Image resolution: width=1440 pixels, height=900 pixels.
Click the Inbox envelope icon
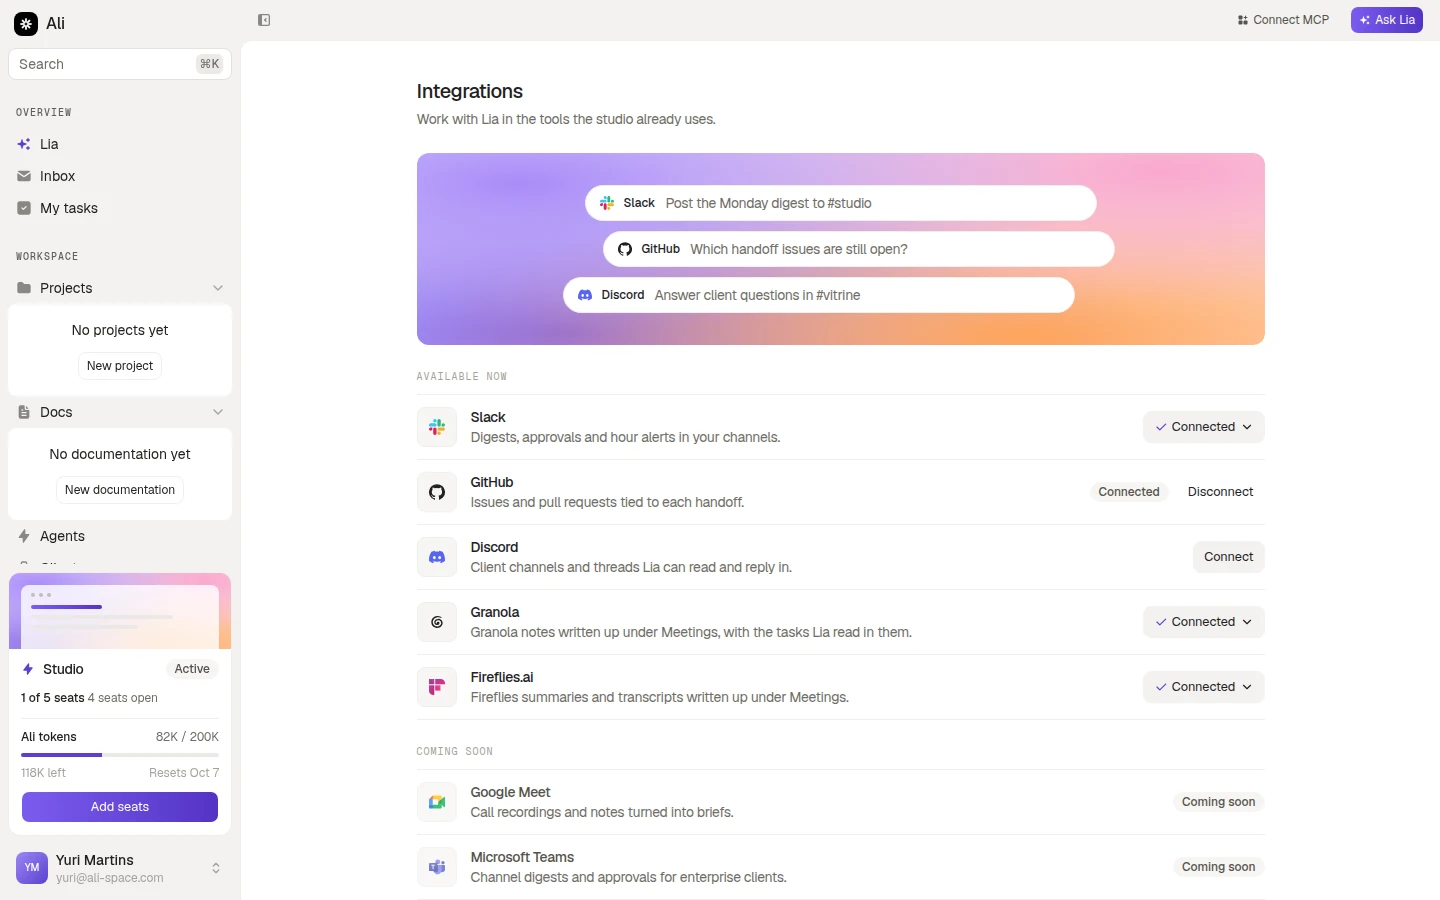[x=24, y=176]
